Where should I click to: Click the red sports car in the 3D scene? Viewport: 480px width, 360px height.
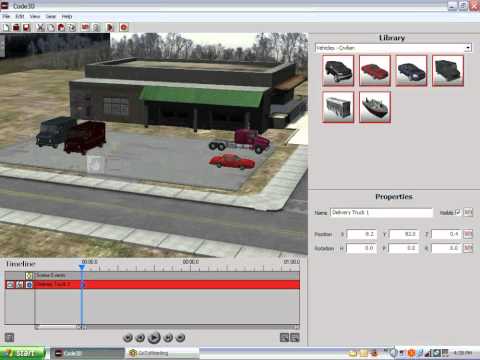click(x=232, y=161)
